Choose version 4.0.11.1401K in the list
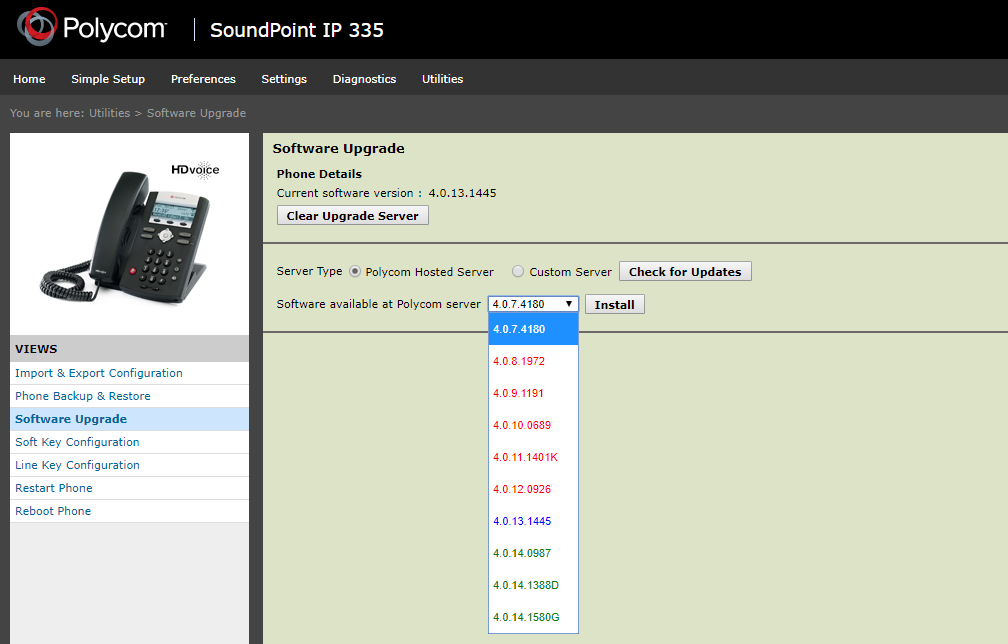Image resolution: width=1008 pixels, height=644 pixels. [x=534, y=458]
